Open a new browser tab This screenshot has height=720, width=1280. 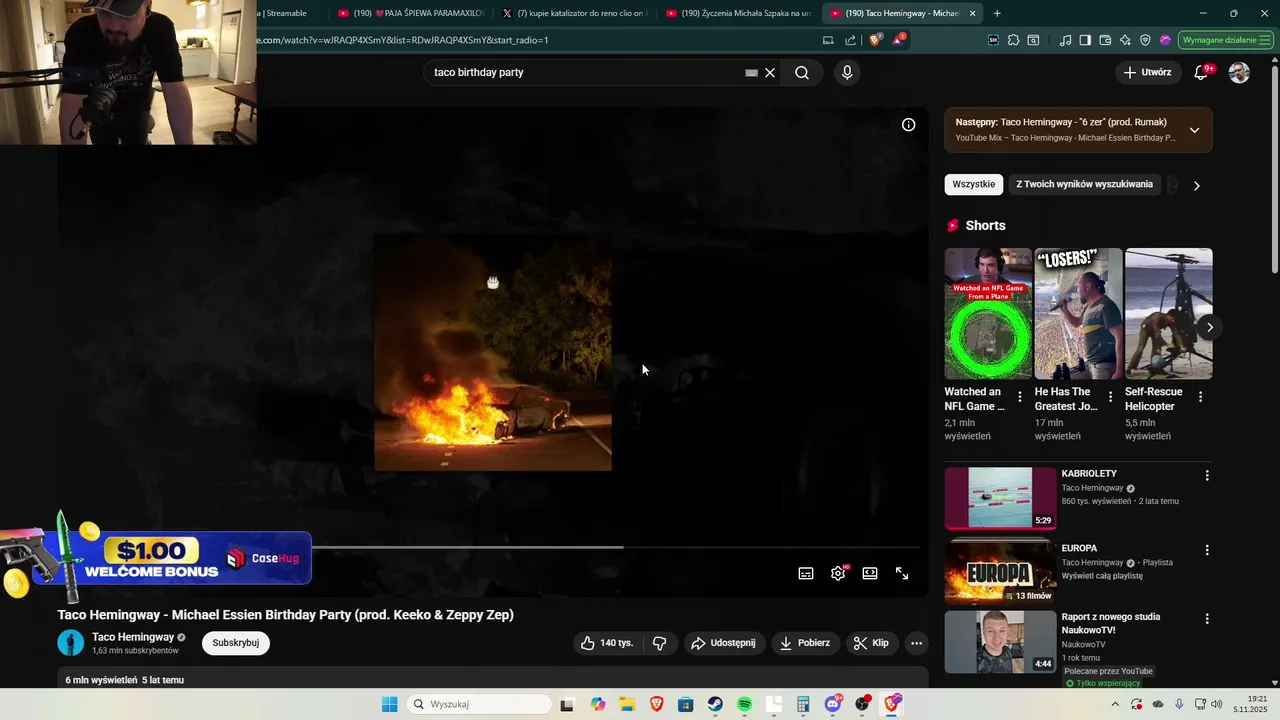997,13
